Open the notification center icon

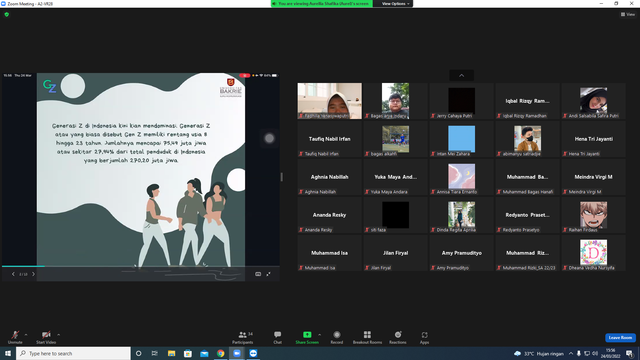point(629,353)
